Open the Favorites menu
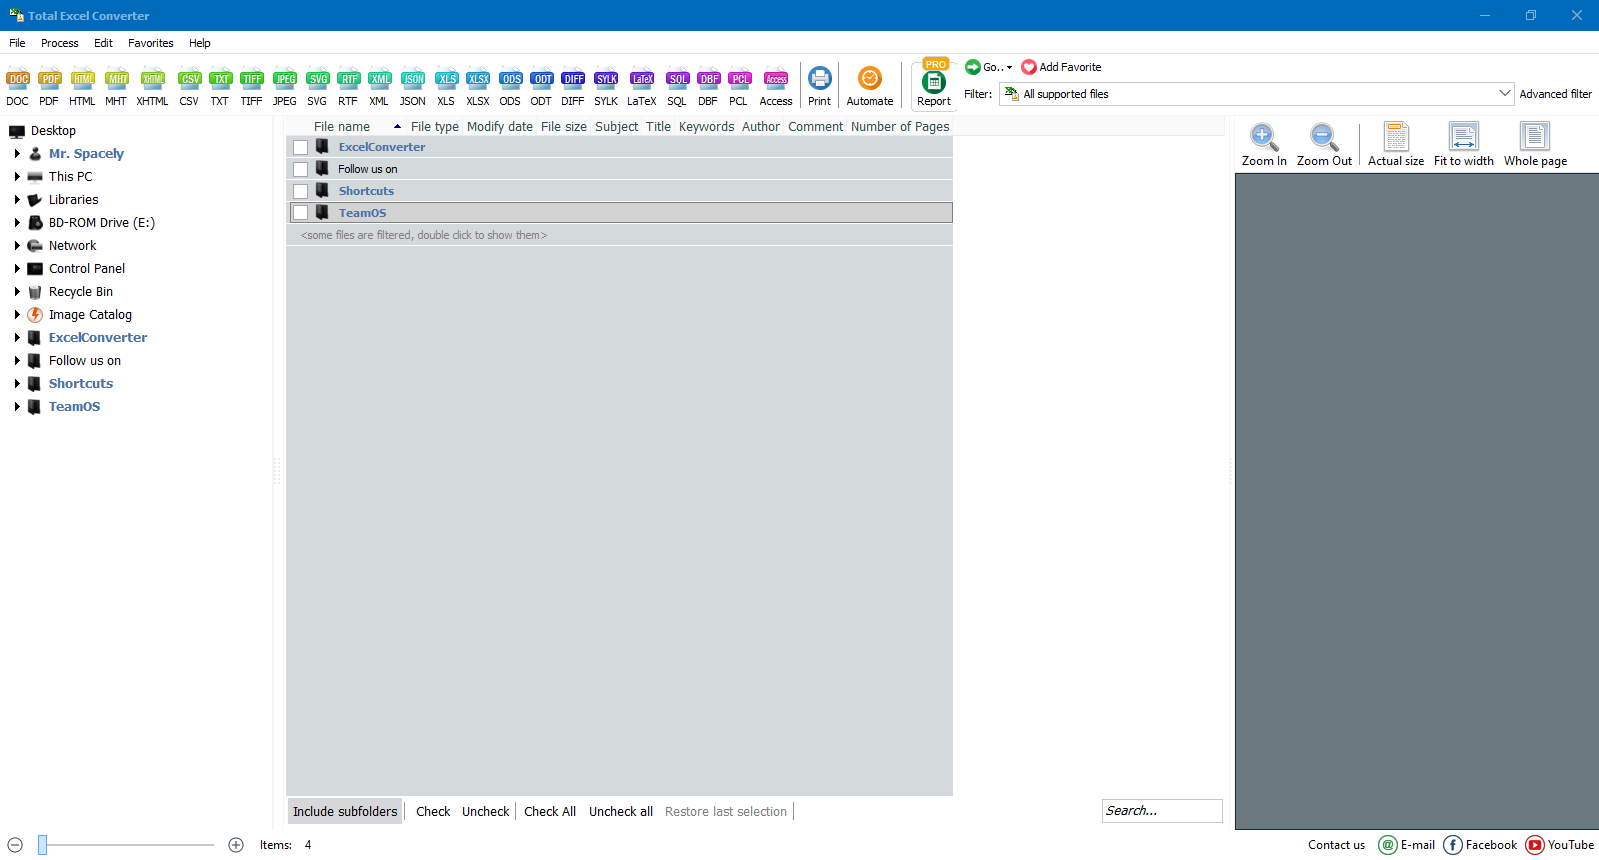Viewport: 1599px width, 860px height. pyautogui.click(x=151, y=43)
